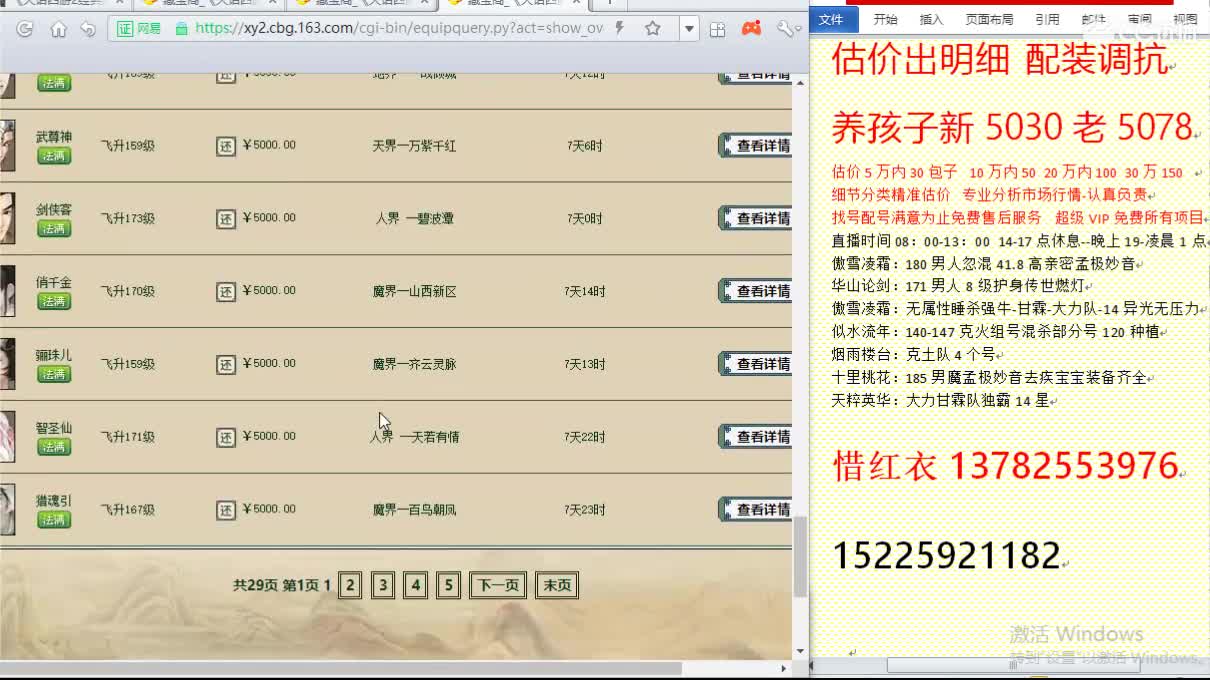View details for the 武尊神 listing
1210x680 pixels.
tap(756, 146)
